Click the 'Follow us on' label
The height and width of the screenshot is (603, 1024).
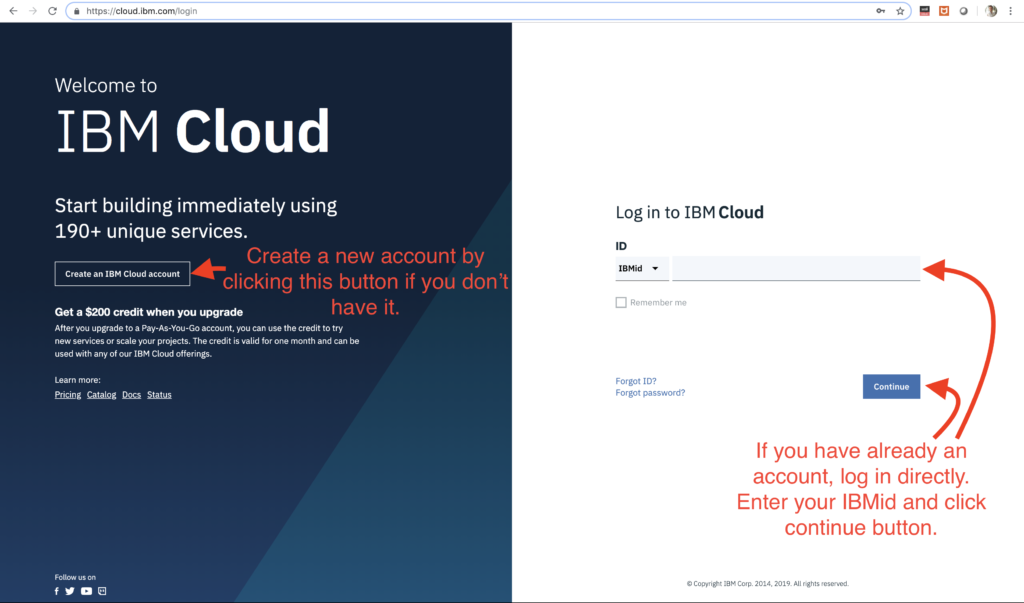click(75, 577)
